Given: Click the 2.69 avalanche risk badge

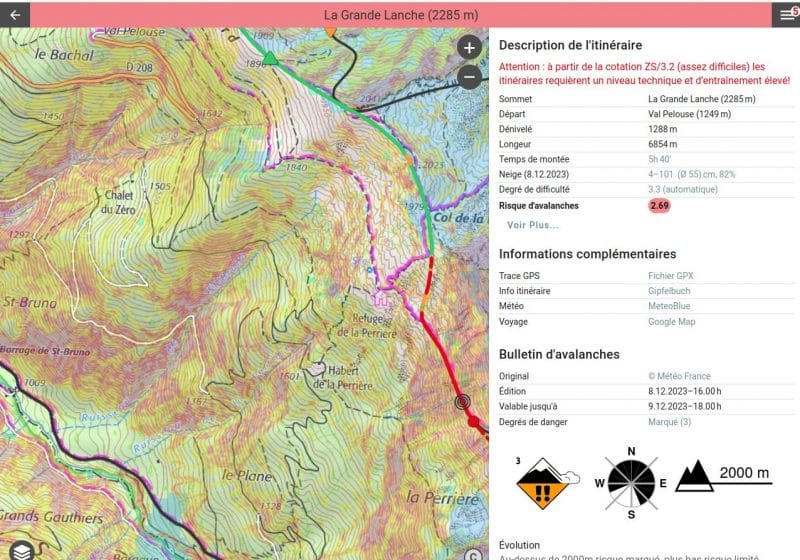Looking at the screenshot, I should pos(659,205).
